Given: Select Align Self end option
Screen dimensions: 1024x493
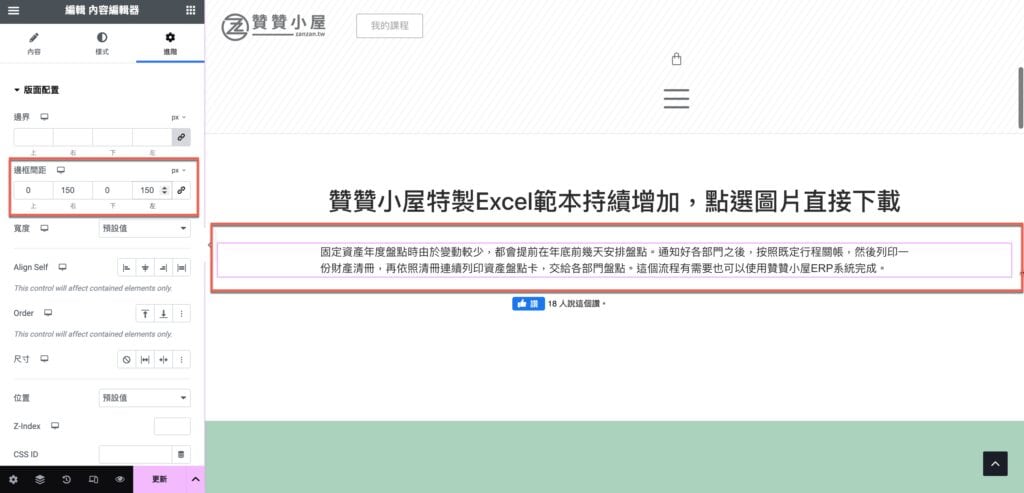Looking at the screenshot, I should tap(163, 268).
